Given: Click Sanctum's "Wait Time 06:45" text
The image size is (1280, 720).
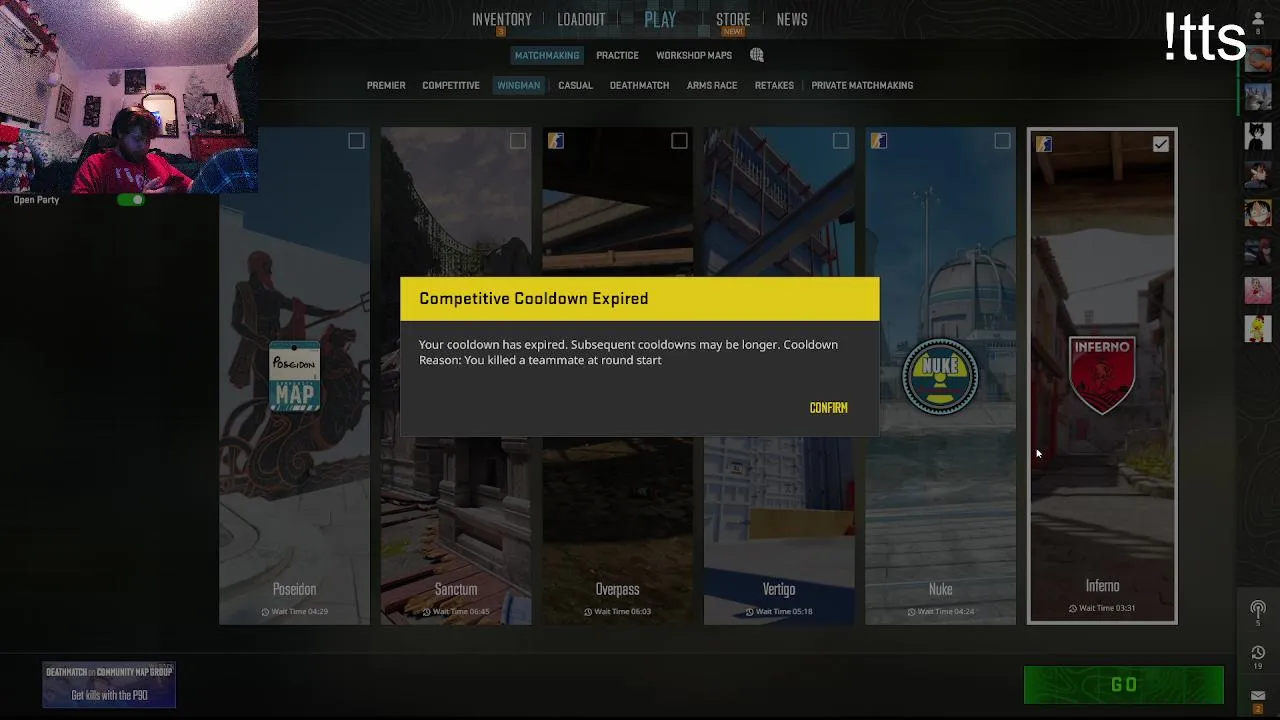Looking at the screenshot, I should point(461,611).
